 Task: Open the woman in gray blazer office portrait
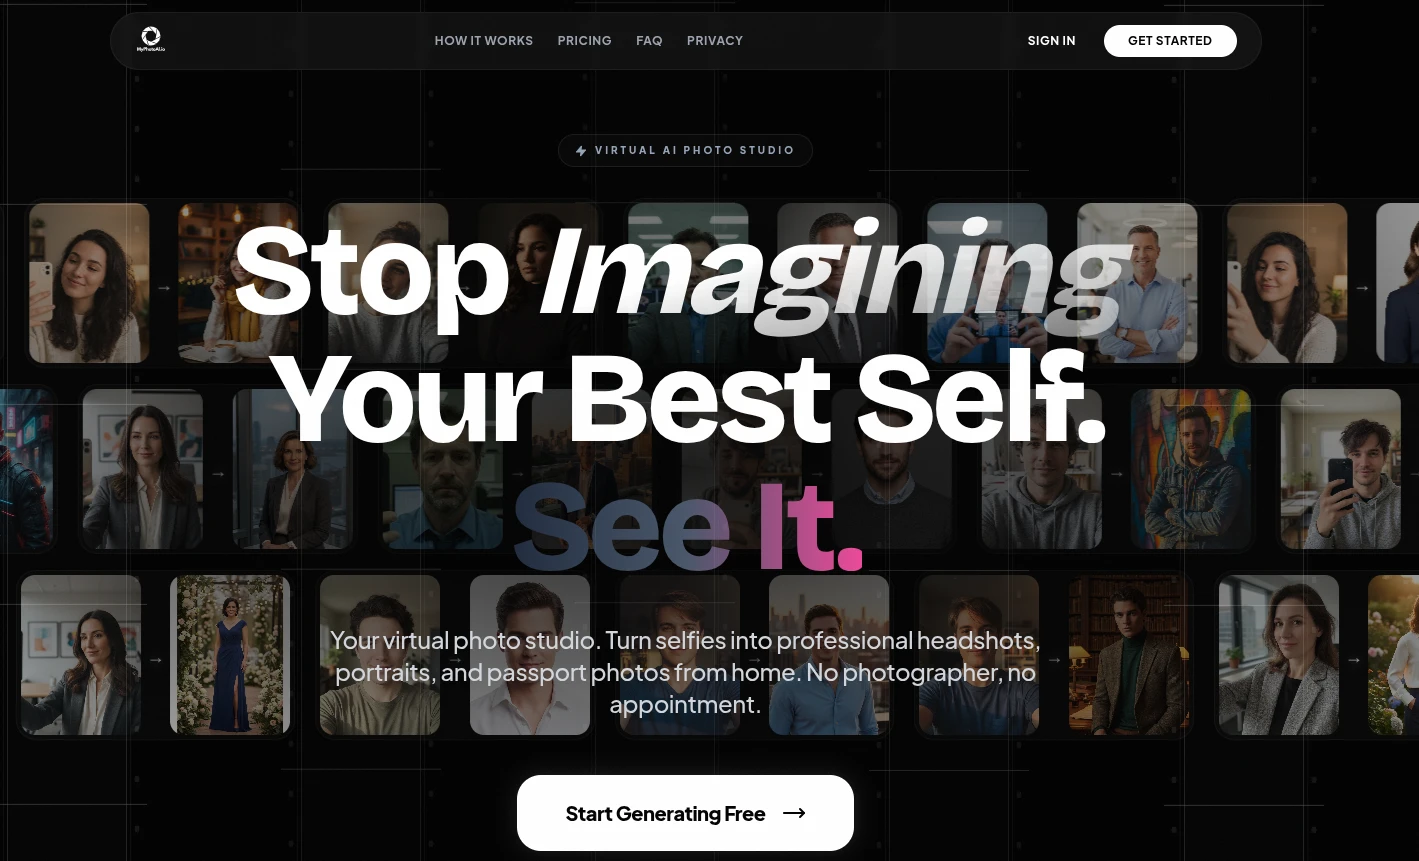pos(143,469)
